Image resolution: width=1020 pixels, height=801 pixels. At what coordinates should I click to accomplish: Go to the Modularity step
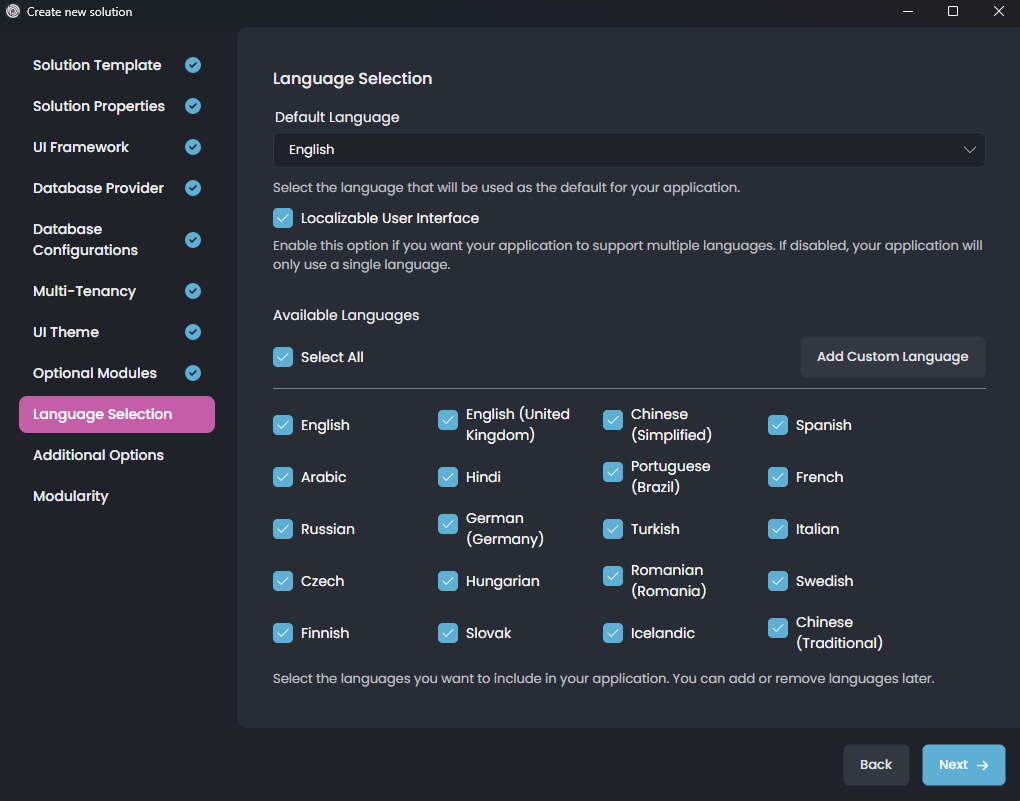70,496
